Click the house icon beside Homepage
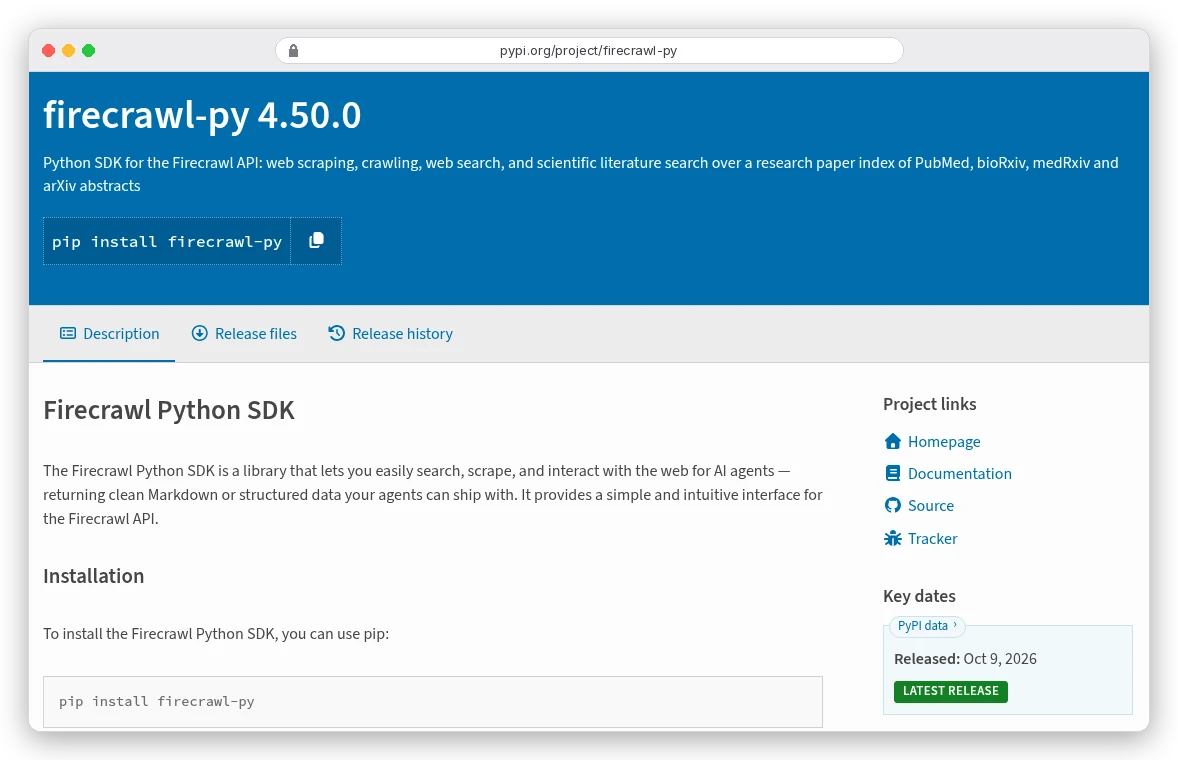The width and height of the screenshot is (1178, 760). pyautogui.click(x=893, y=442)
